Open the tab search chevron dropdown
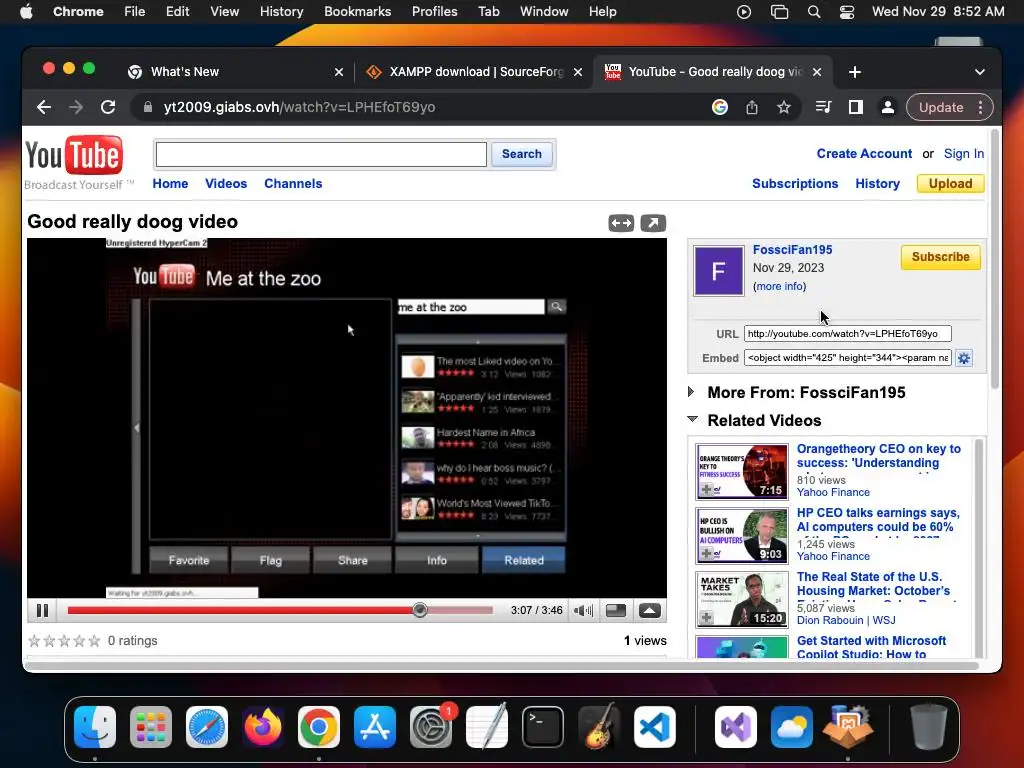Viewport: 1024px width, 768px height. pos(980,72)
